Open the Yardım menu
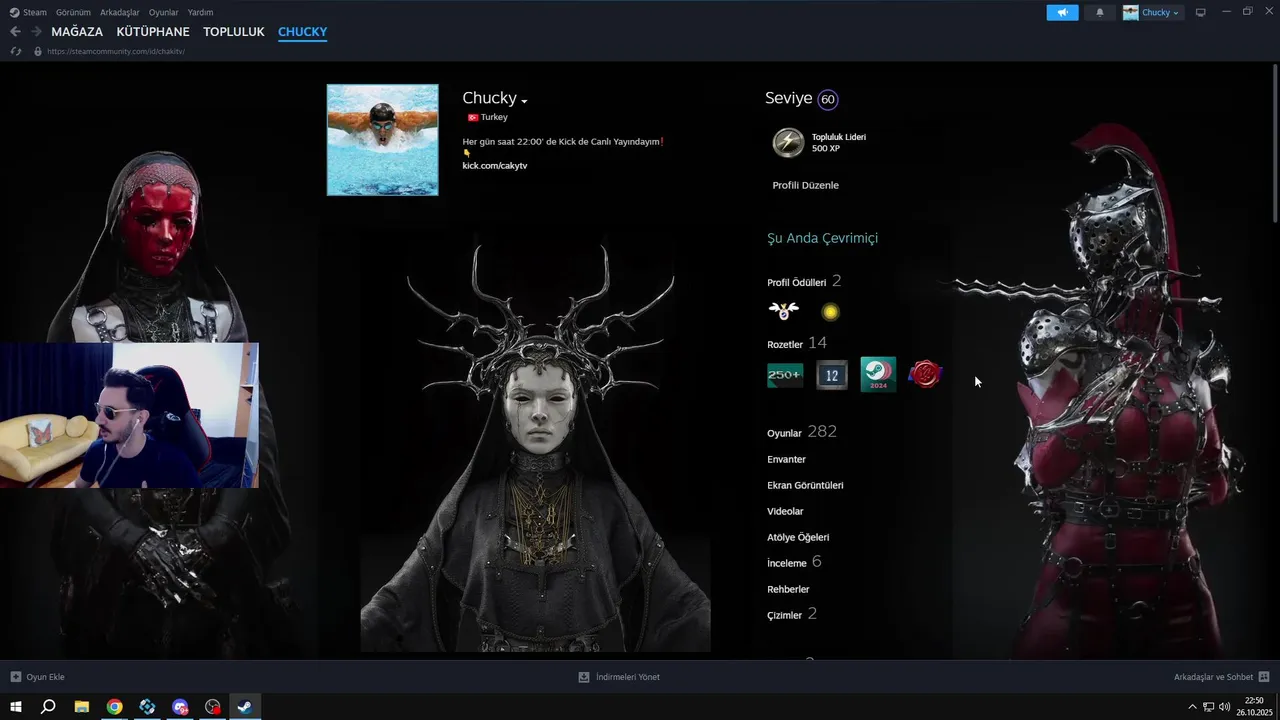Viewport: 1280px width, 720px height. [200, 12]
